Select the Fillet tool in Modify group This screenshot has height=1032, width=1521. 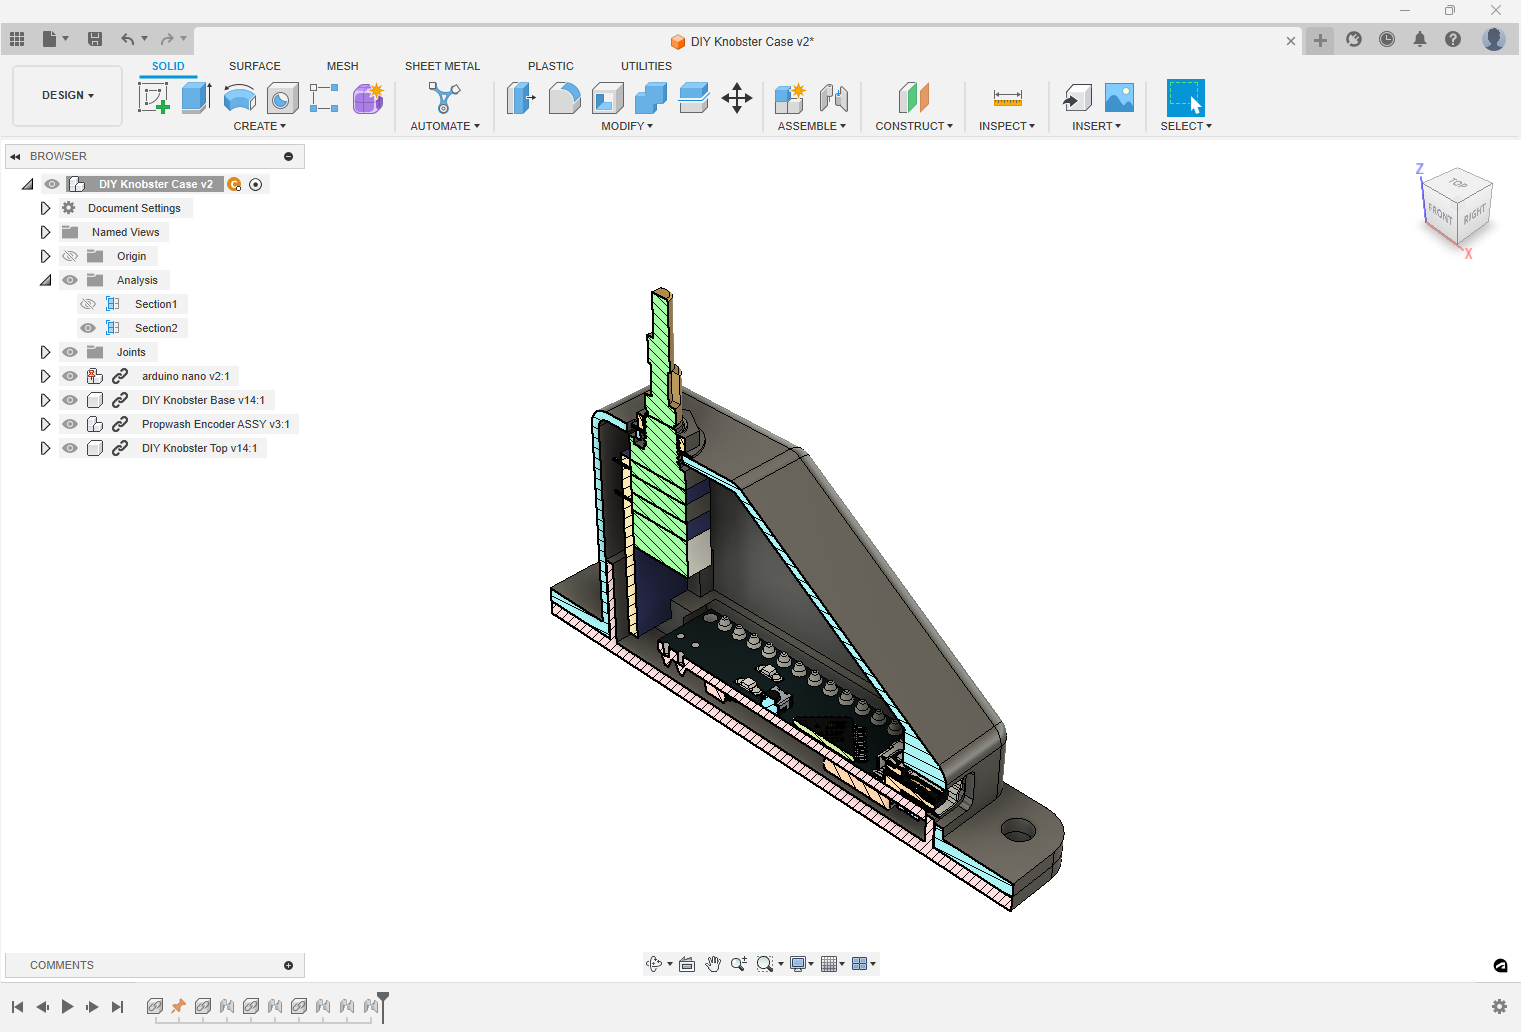[564, 97]
